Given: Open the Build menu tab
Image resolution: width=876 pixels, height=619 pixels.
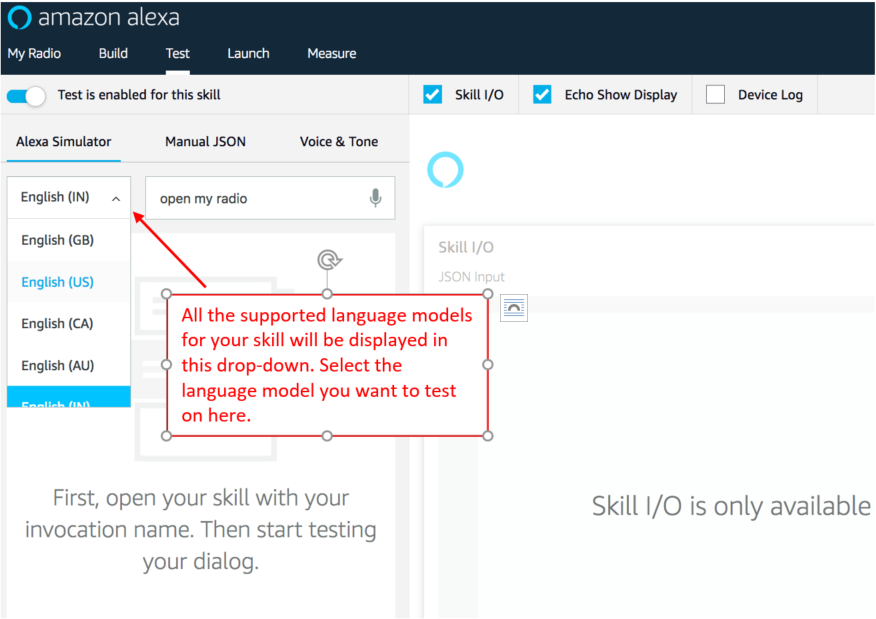Looking at the screenshot, I should tap(113, 54).
